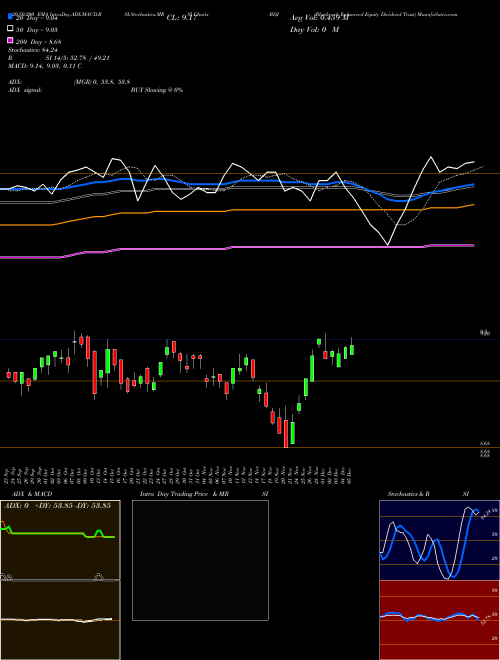Click the 'MACD: 9.14, 9.03, 0.11 C' line
The height and width of the screenshot is (660, 500).
(45, 66)
